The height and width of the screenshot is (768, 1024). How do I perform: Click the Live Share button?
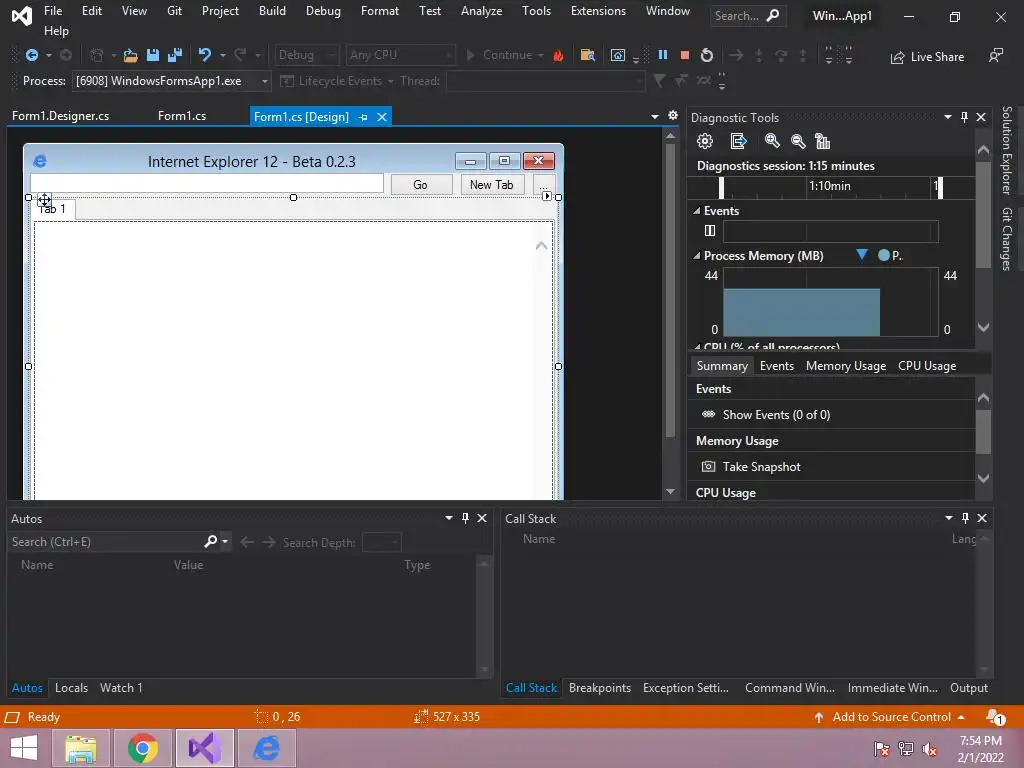[927, 57]
